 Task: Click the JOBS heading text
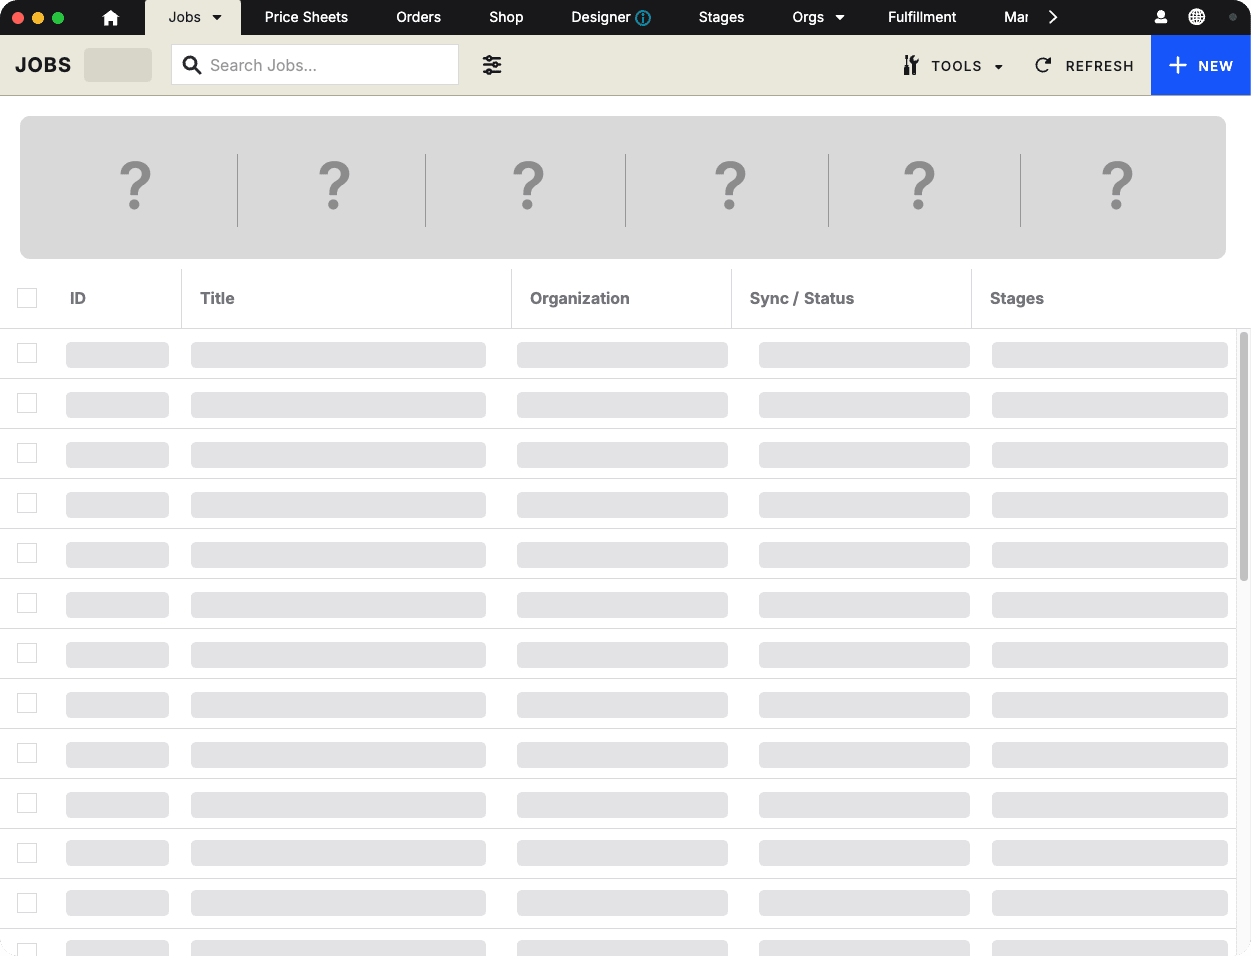pos(43,65)
